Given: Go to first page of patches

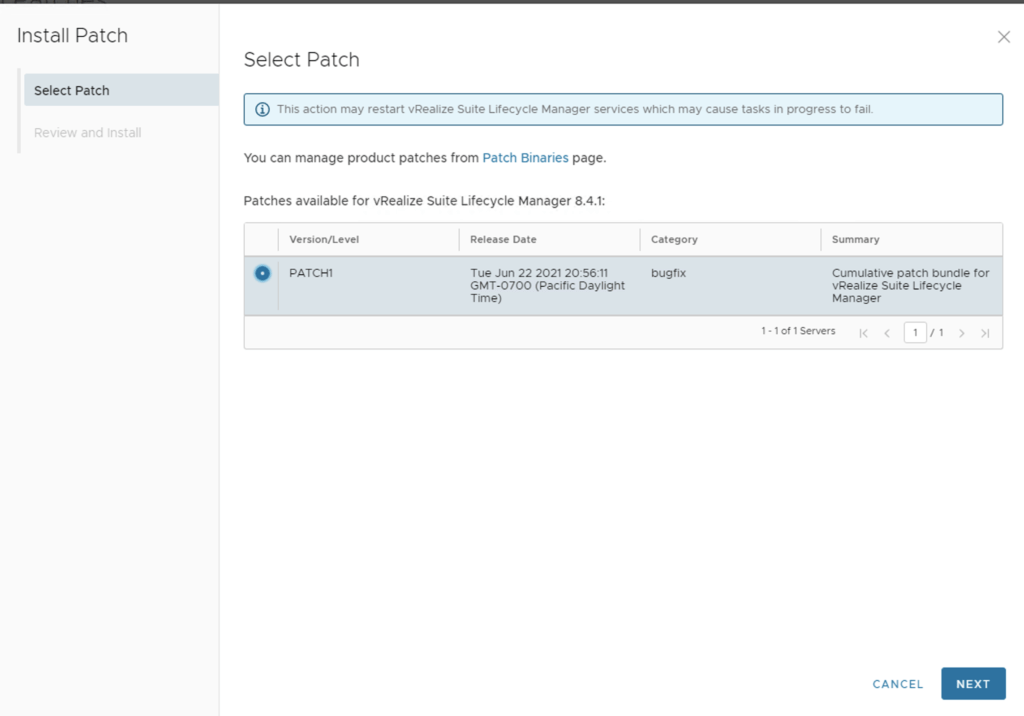Looking at the screenshot, I should (863, 333).
